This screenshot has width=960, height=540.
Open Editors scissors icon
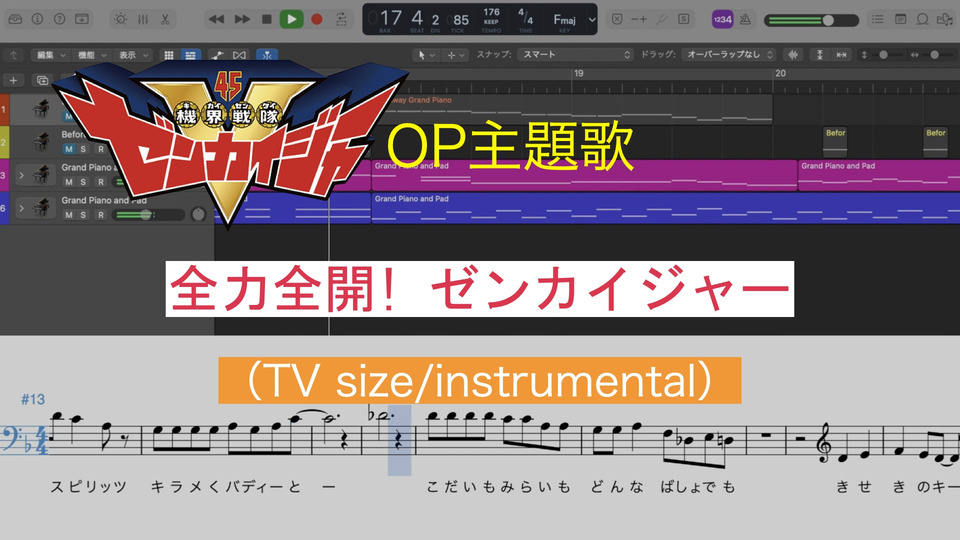pyautogui.click(x=165, y=19)
